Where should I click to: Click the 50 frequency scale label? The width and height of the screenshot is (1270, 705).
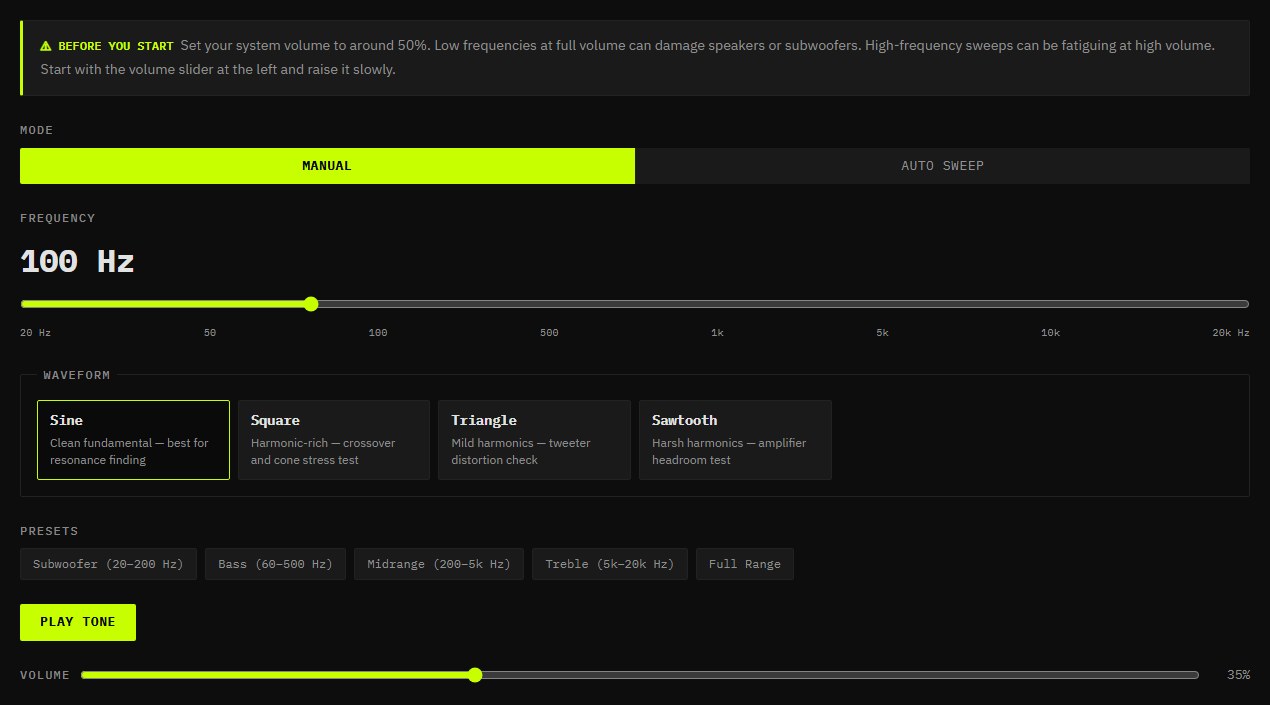tap(210, 332)
